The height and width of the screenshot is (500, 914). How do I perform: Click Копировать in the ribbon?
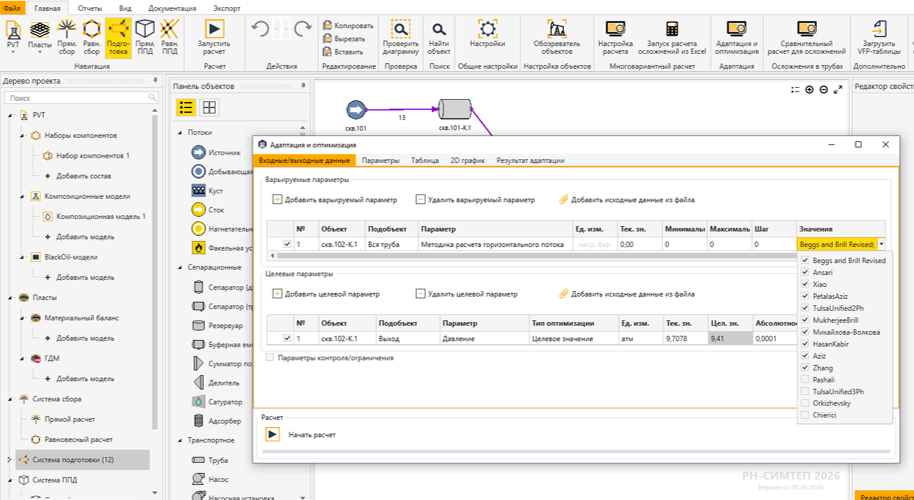pyautogui.click(x=348, y=26)
